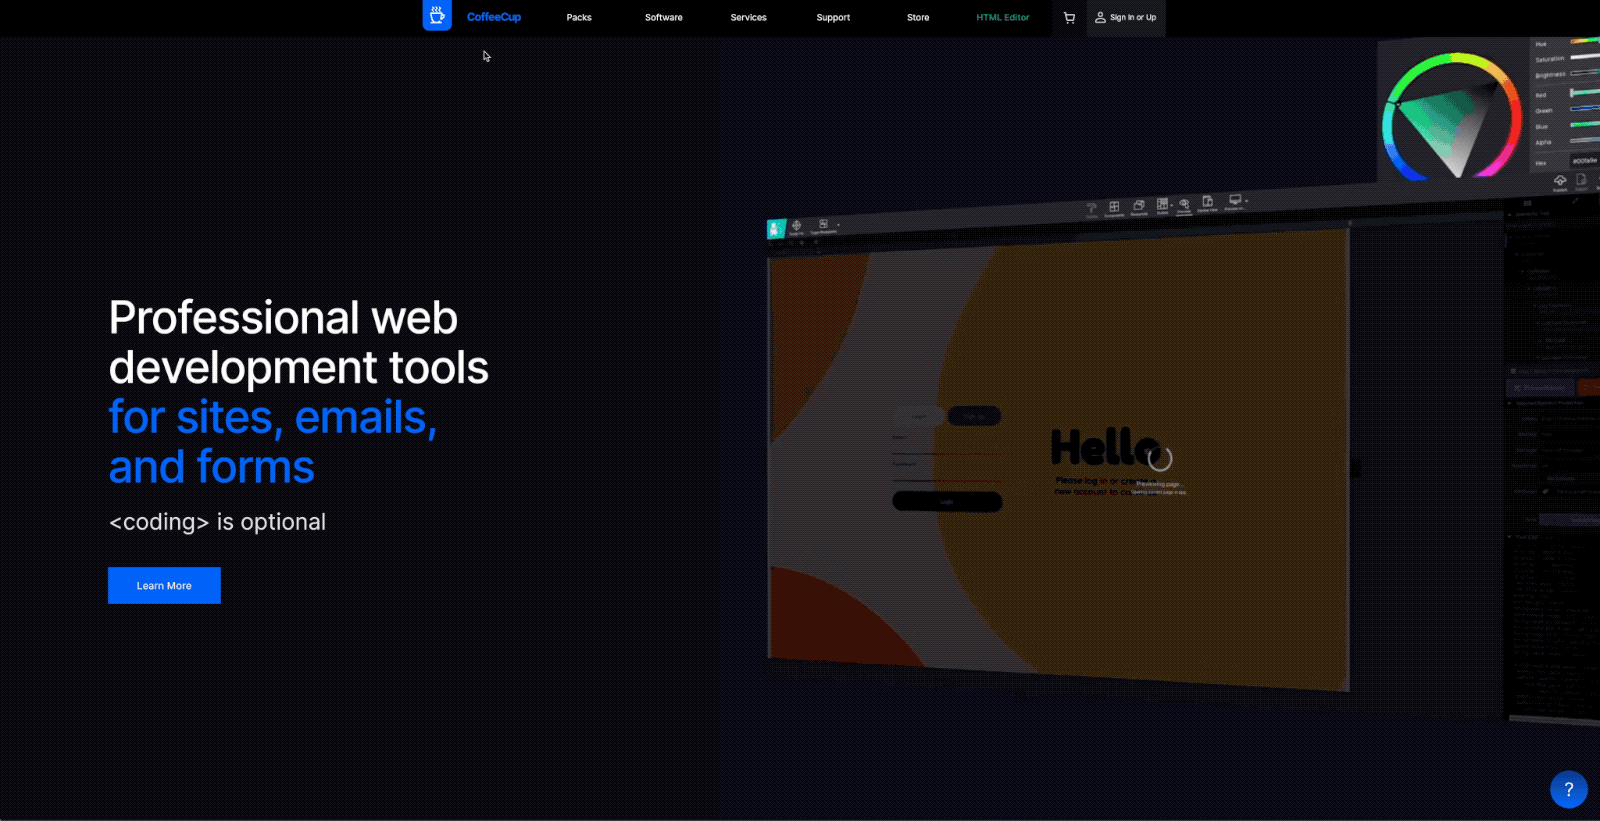This screenshot has width=1600, height=821.
Task: Adjust the Hue slider in the color panel
Action: pos(1584,42)
